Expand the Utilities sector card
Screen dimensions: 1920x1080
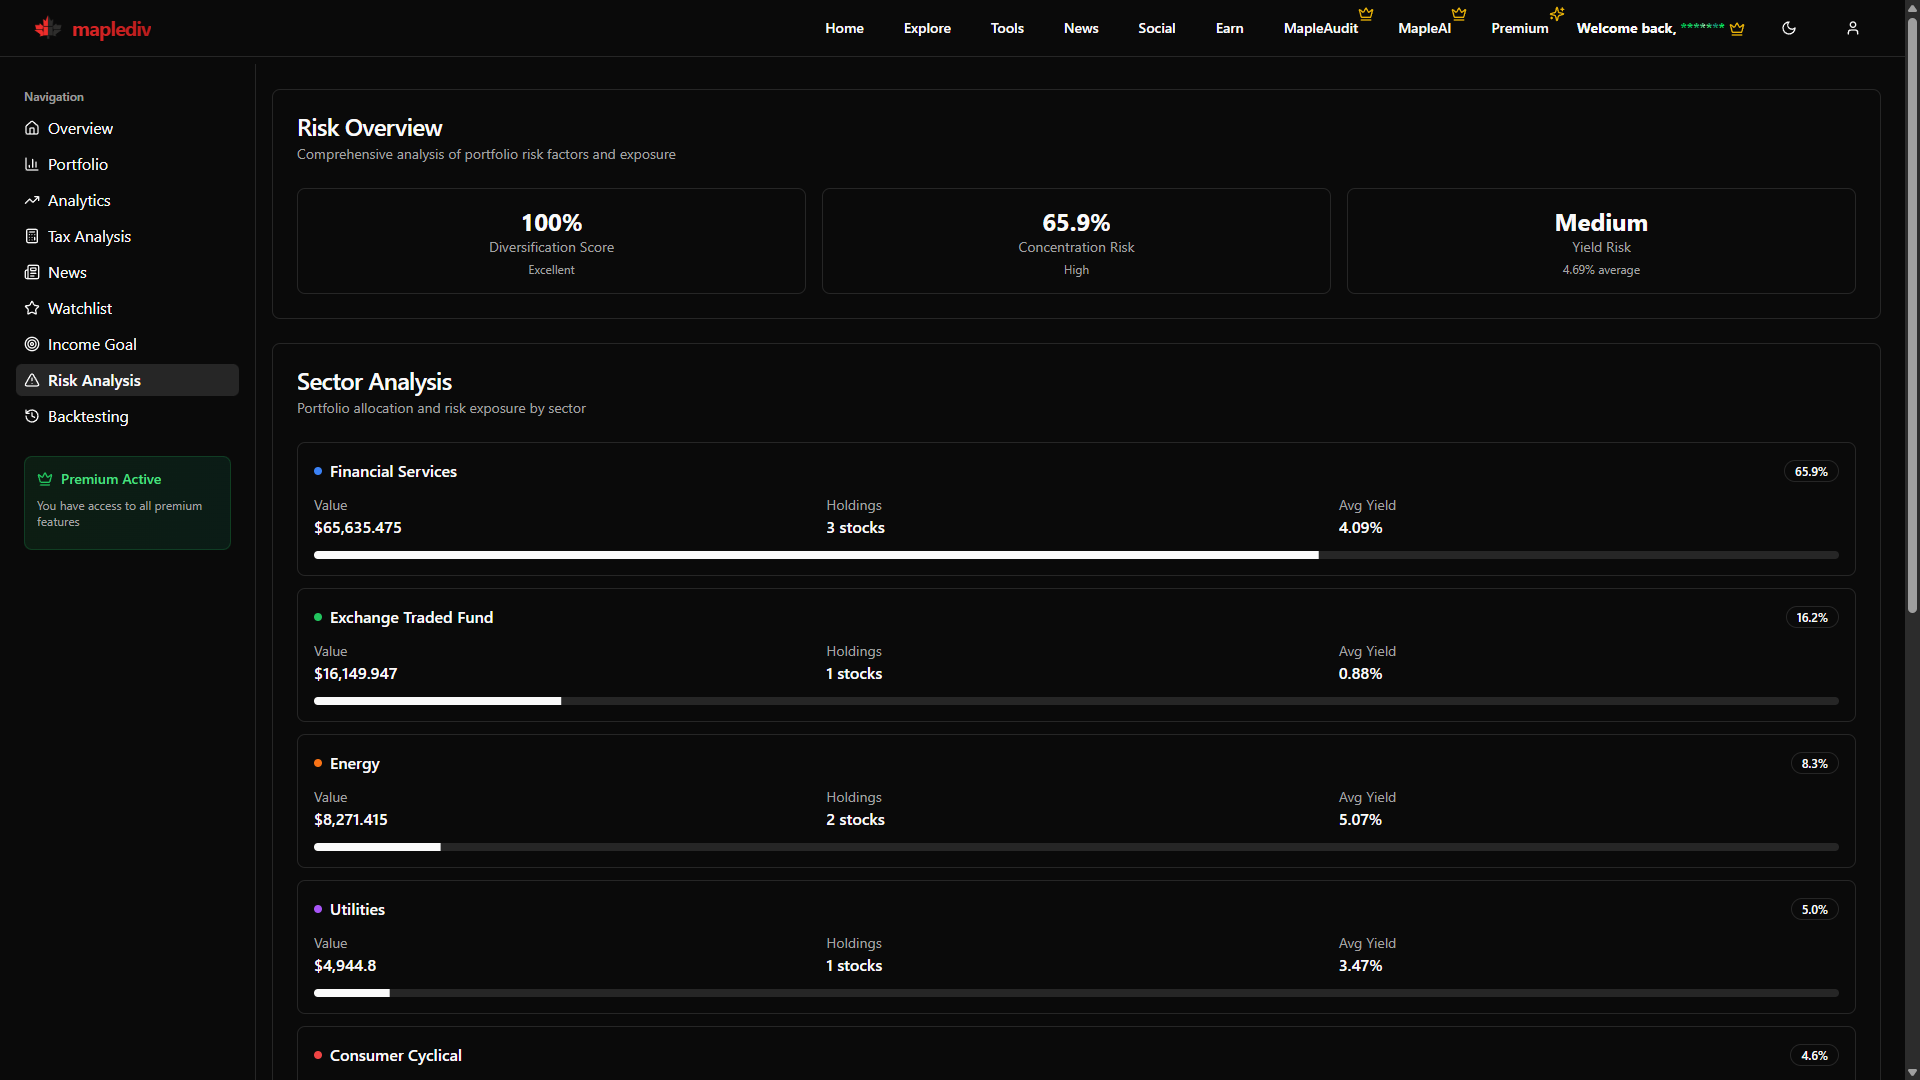(1075, 946)
